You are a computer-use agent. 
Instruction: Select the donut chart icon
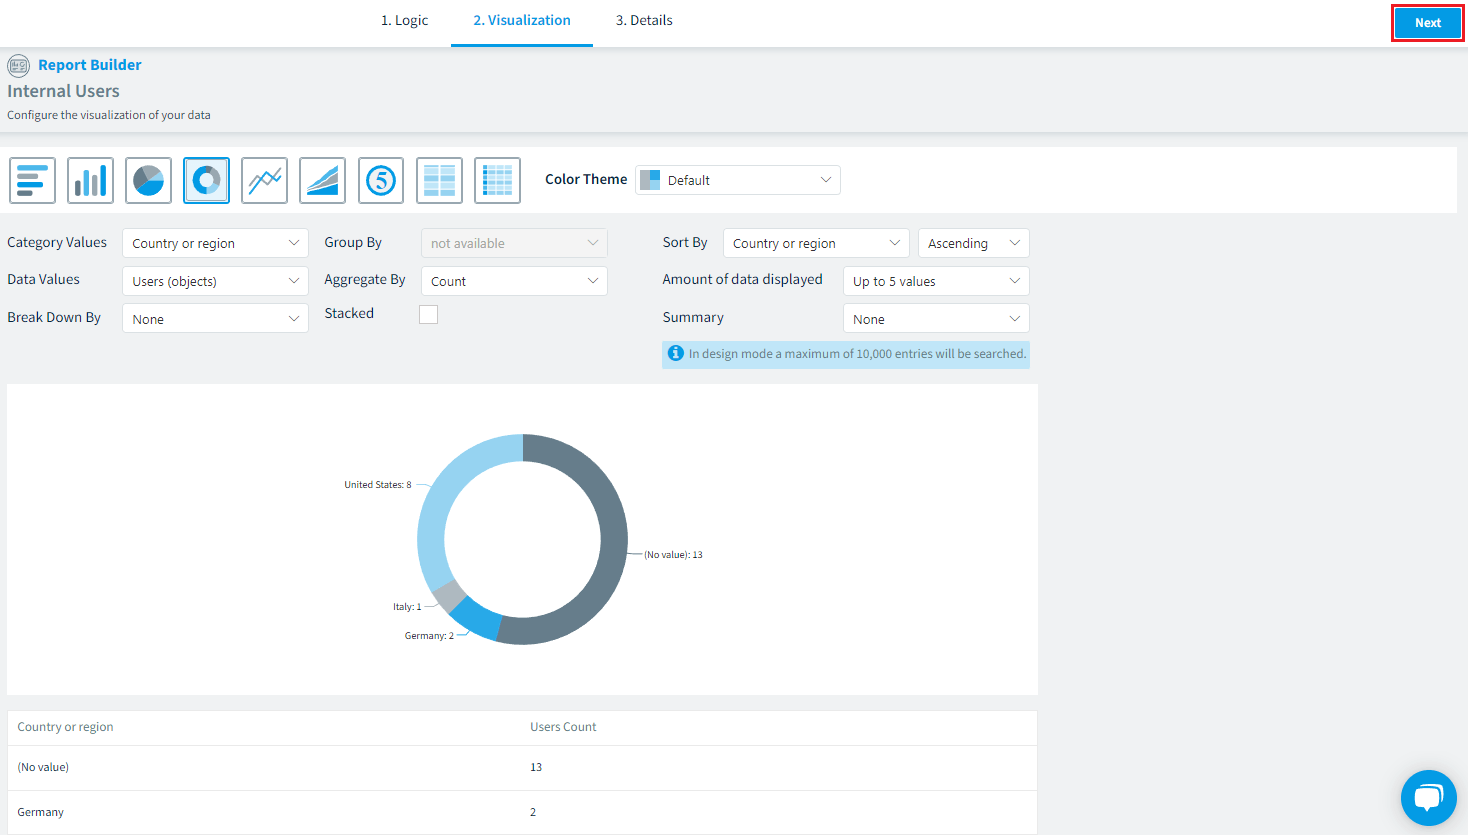206,180
